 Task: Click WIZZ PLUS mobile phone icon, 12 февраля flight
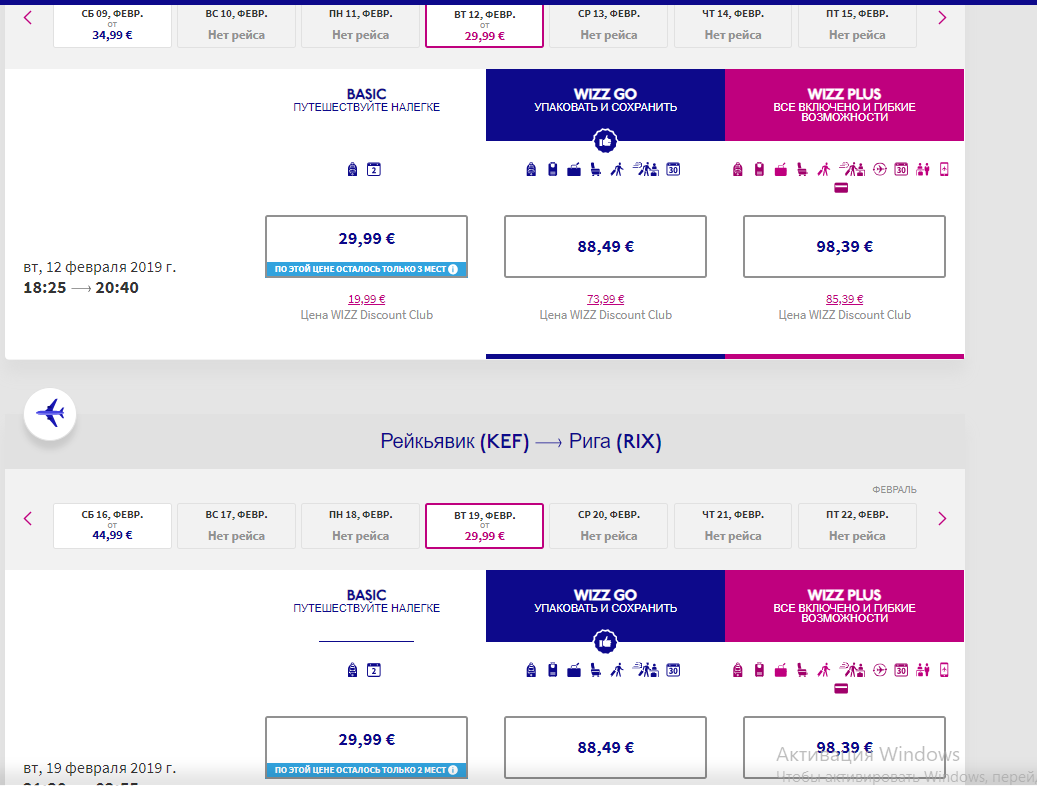click(944, 169)
